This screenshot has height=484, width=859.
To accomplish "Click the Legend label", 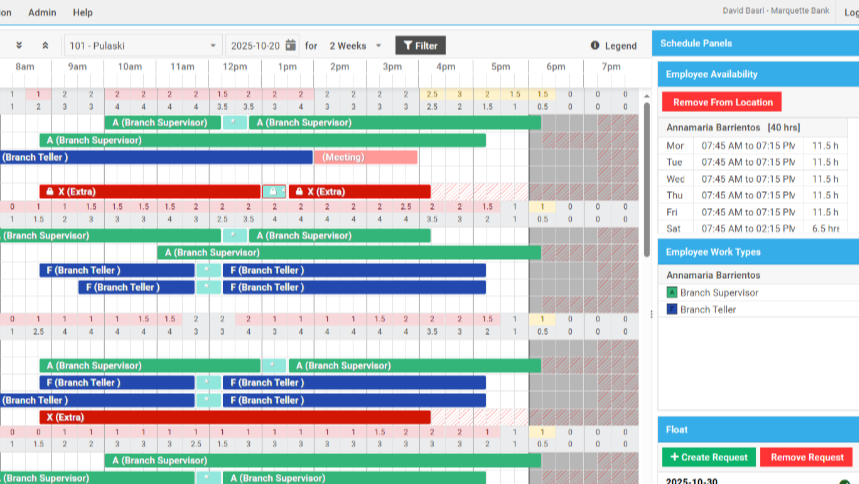I will 621,45.
